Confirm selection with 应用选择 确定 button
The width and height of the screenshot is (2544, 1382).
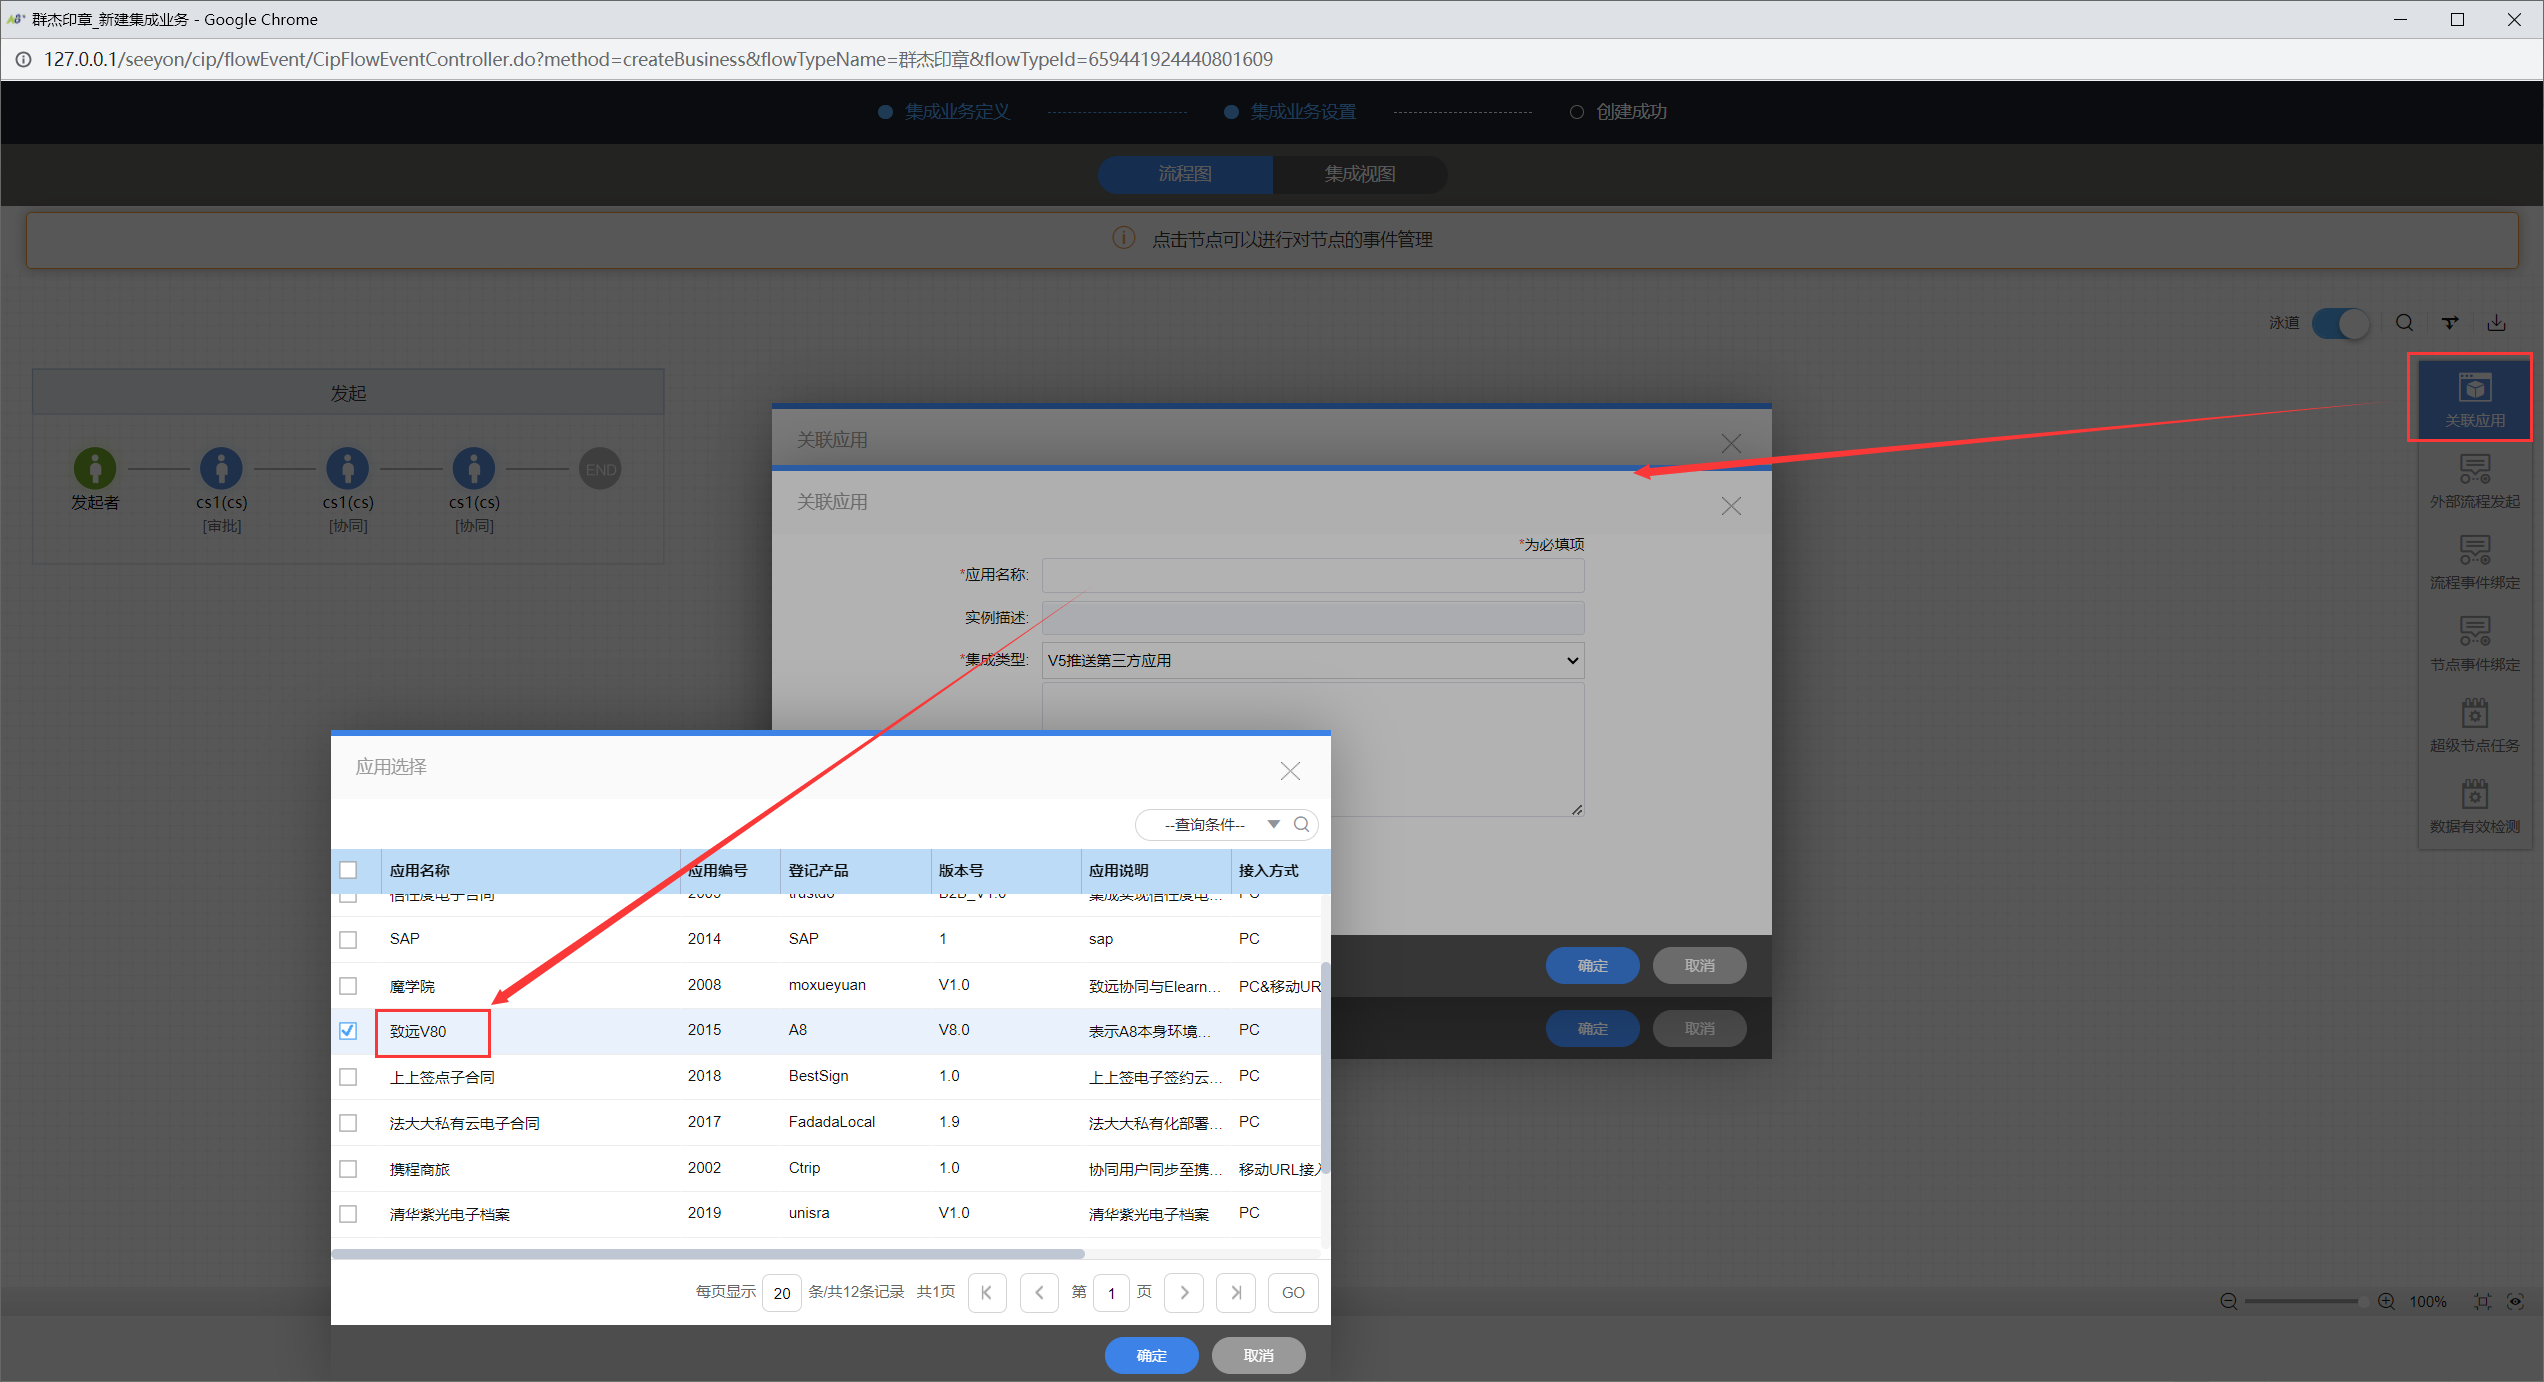tap(1151, 1355)
